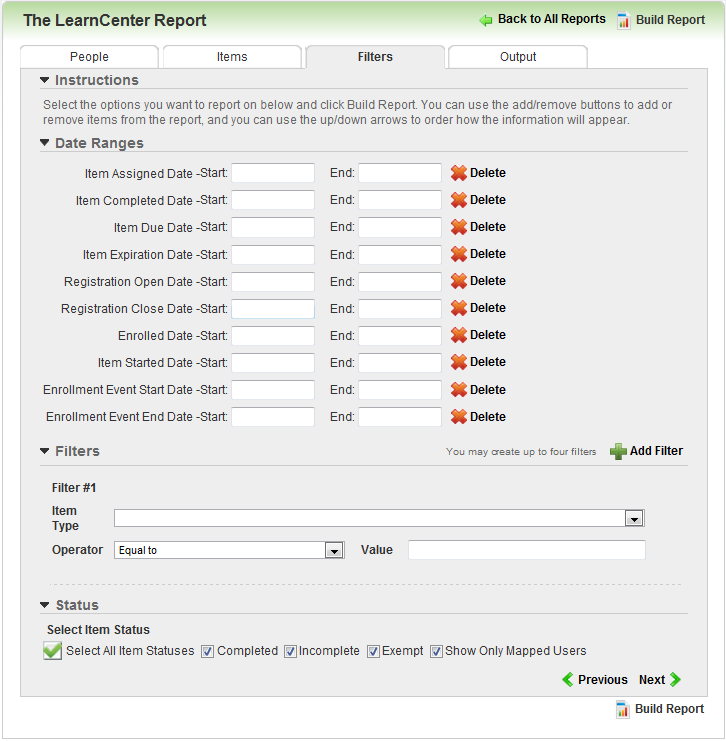726x741 pixels.
Task: Click the green Back to All Reports arrow icon
Action: click(485, 20)
